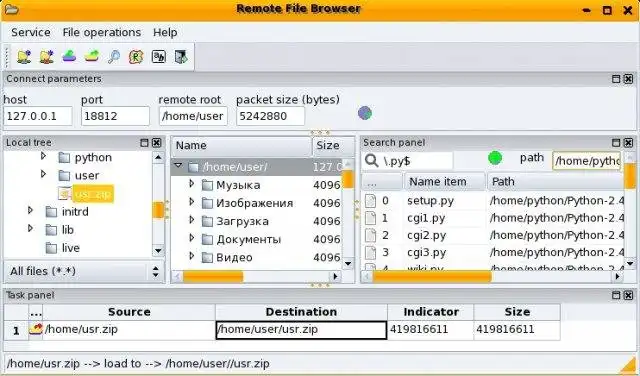The width and height of the screenshot is (640, 376).
Task: Close the Connect parameters panel
Action: tap(629, 79)
